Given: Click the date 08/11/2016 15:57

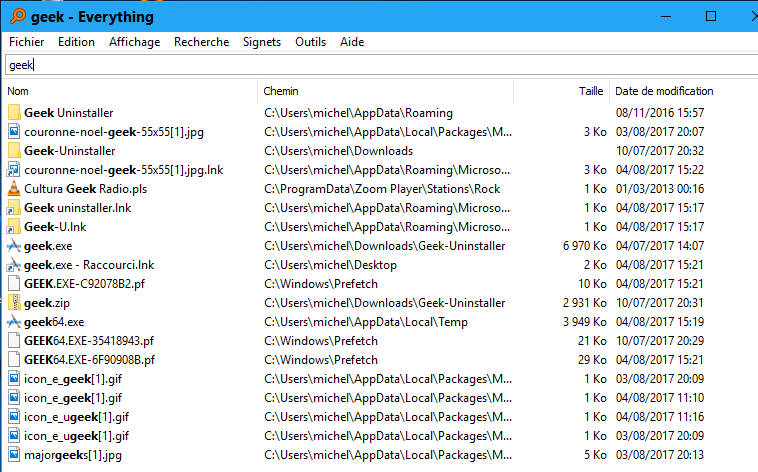Looking at the screenshot, I should point(660,113).
